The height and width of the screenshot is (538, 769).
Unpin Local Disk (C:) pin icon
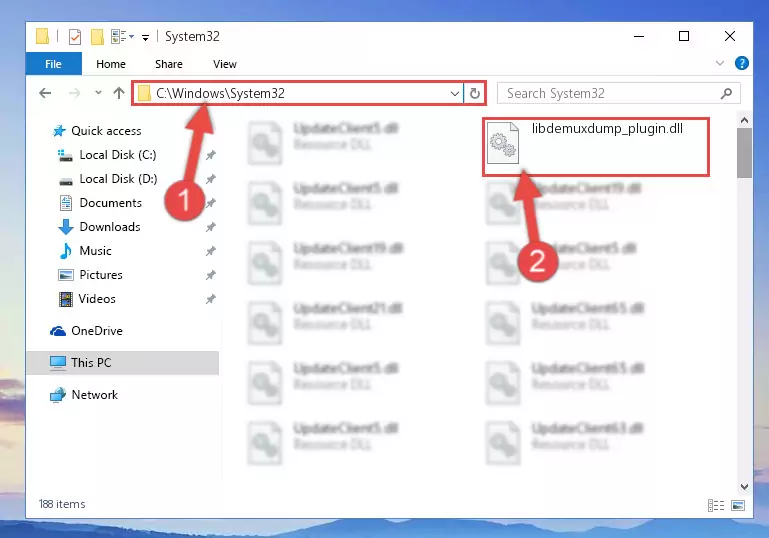coord(210,155)
